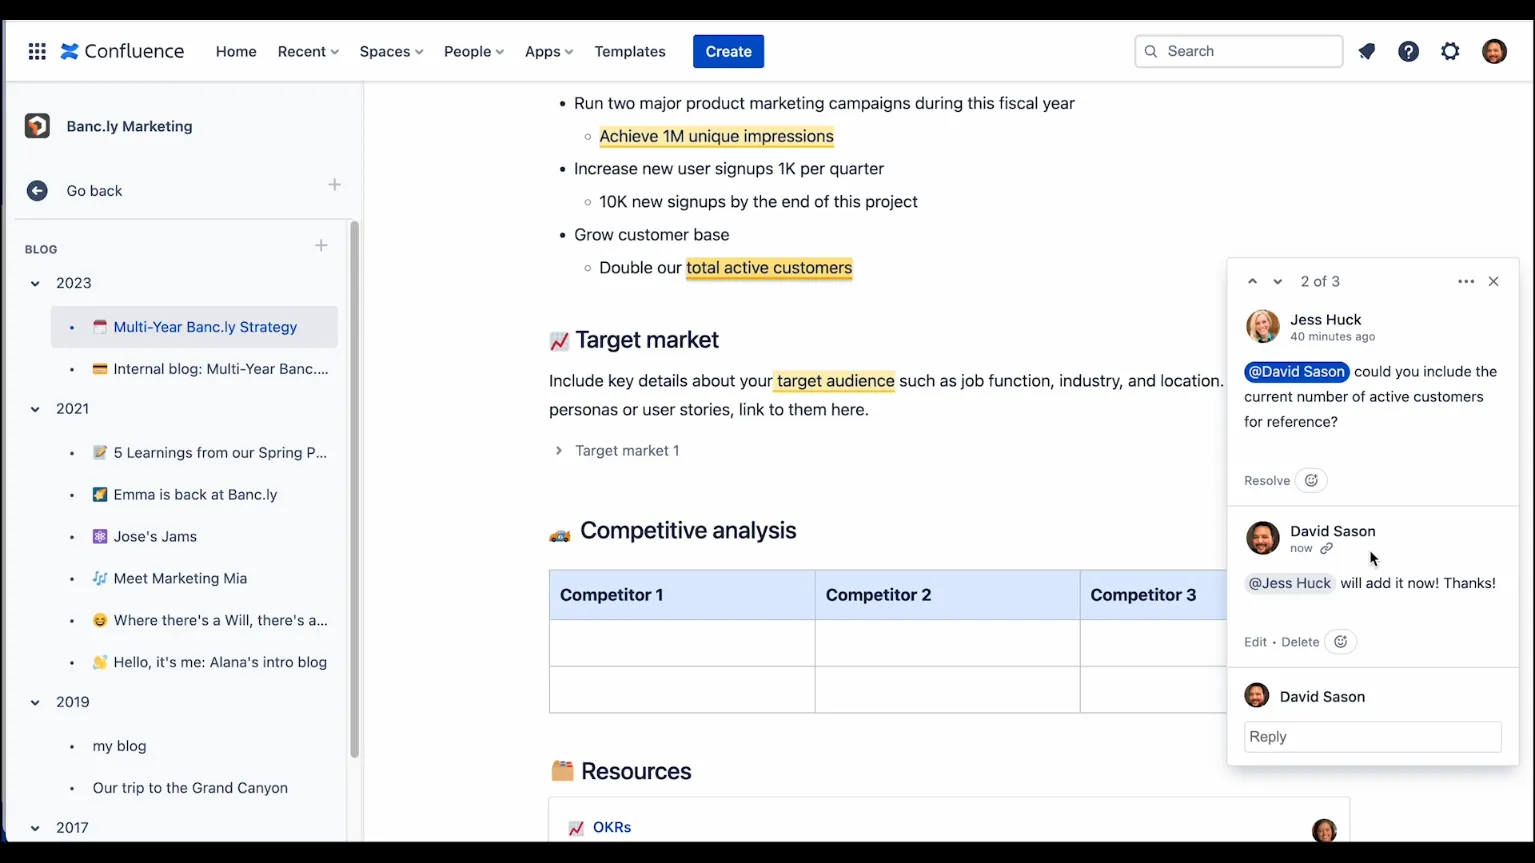This screenshot has height=863, width=1535.
Task: Collapse the 2021 blog group
Action: 35,409
